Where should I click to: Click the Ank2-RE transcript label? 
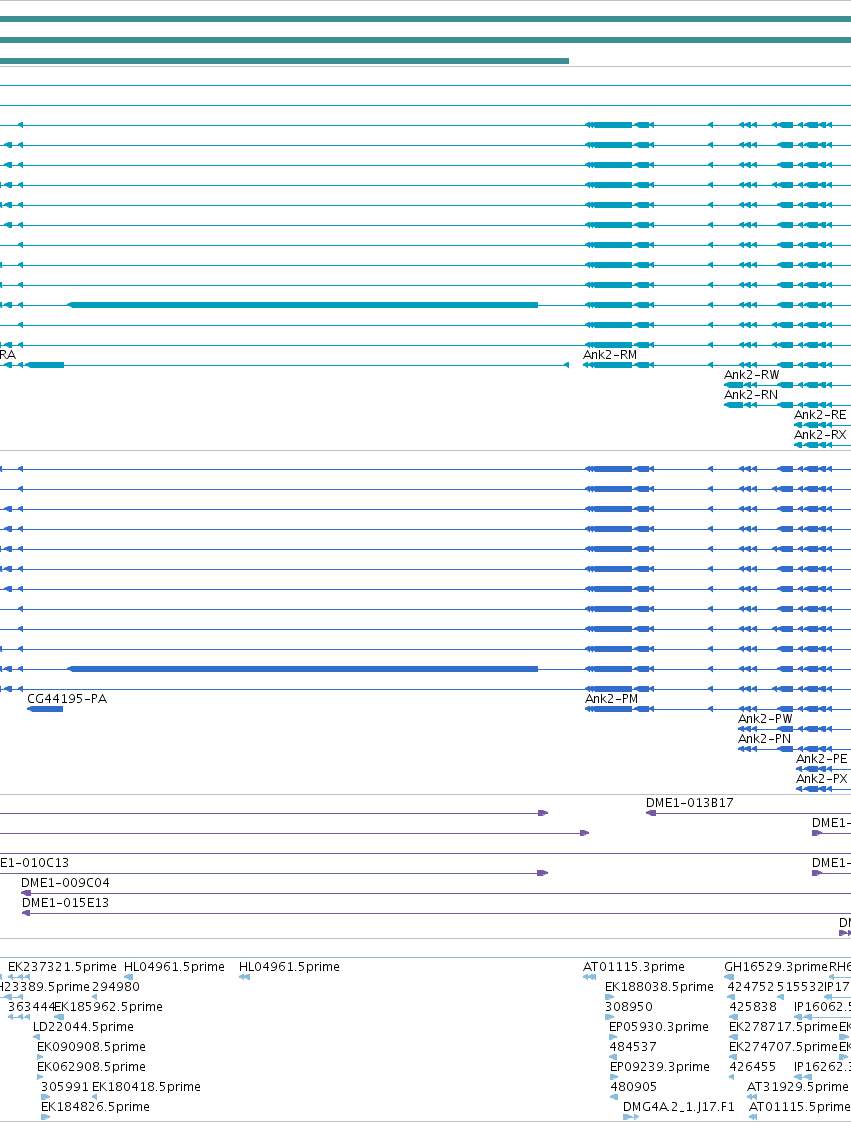pyautogui.click(x=820, y=415)
